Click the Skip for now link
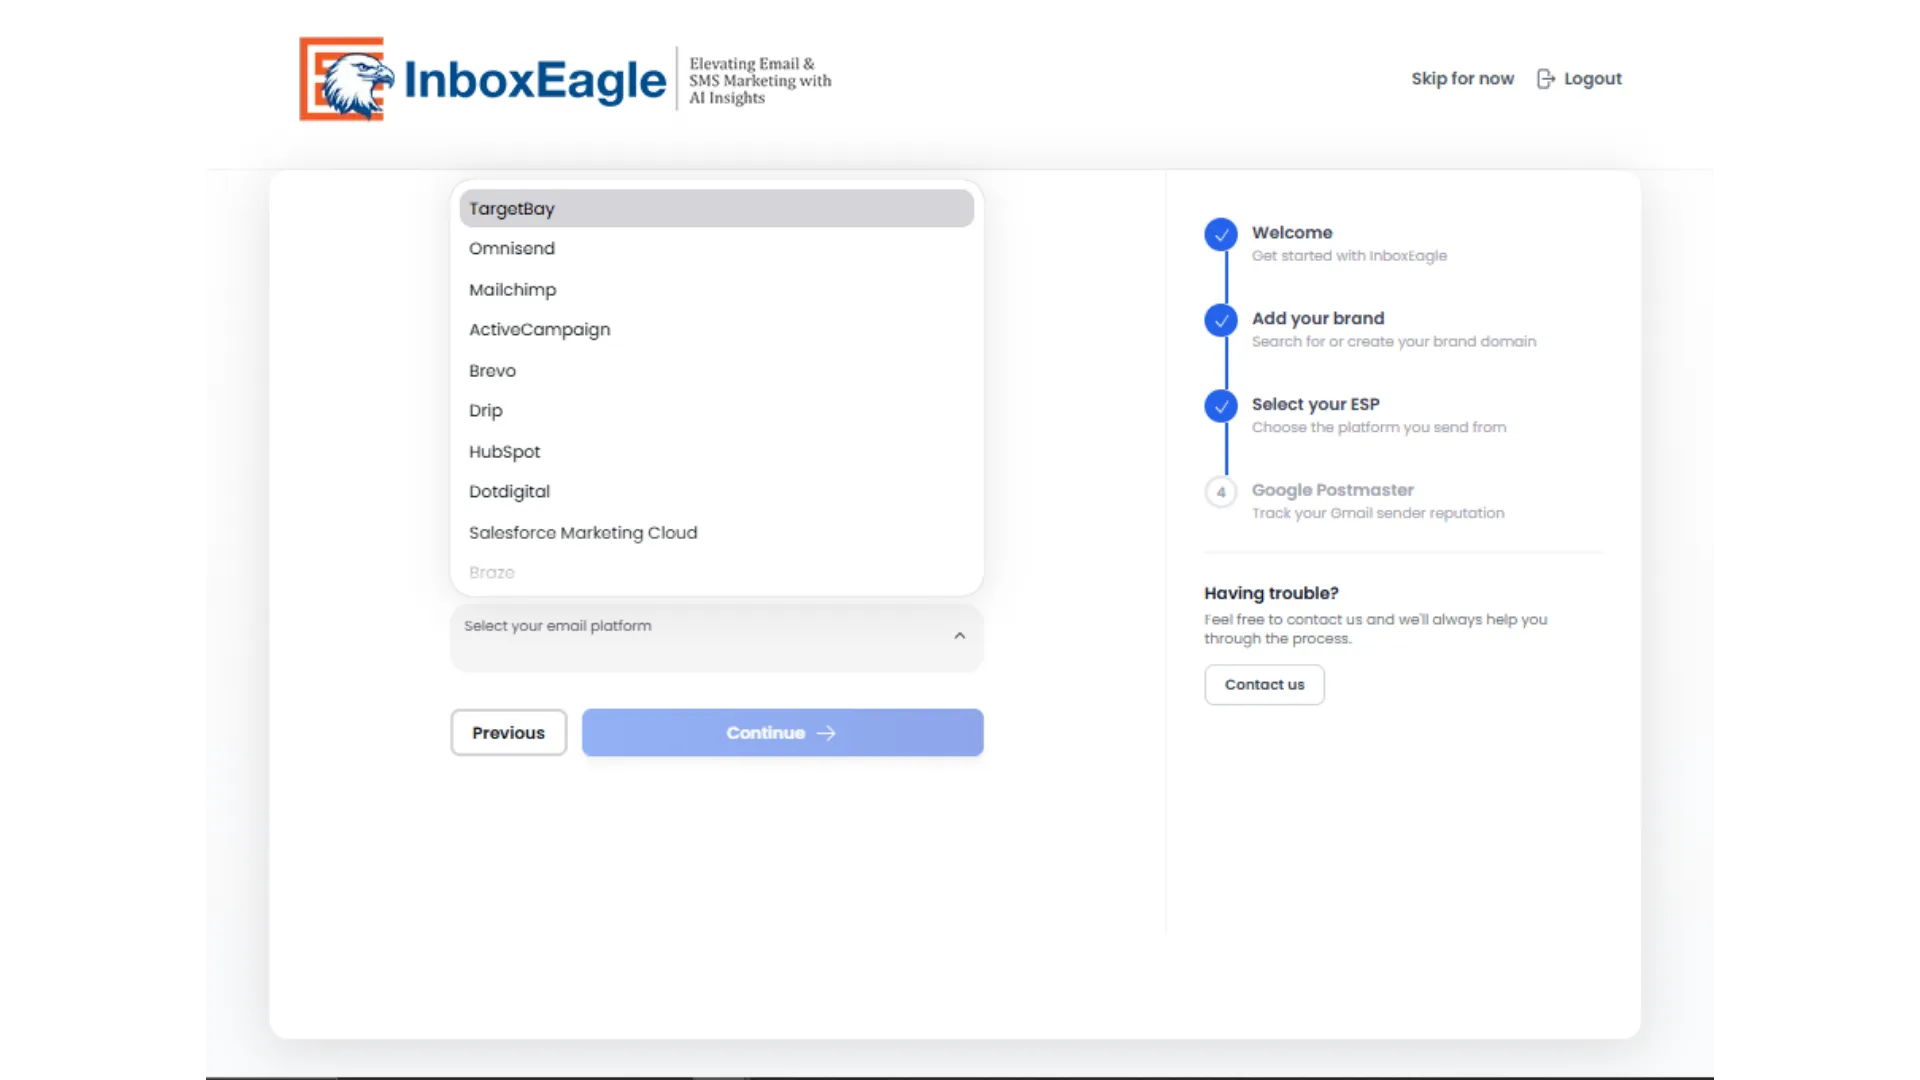1920x1080 pixels. click(x=1462, y=79)
